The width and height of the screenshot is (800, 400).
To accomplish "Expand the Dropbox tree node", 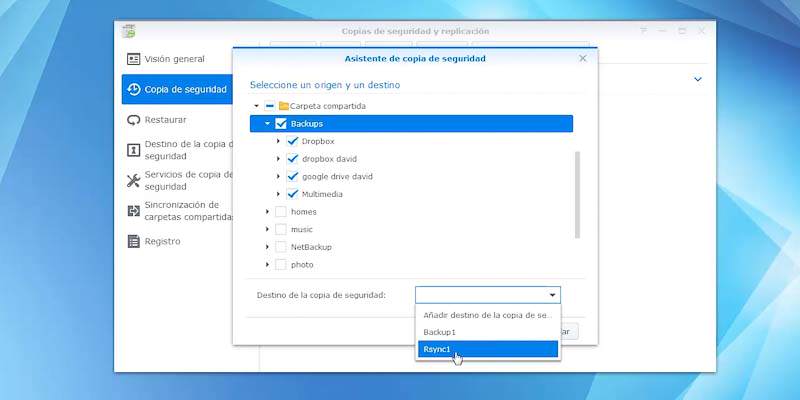I will pos(279,141).
